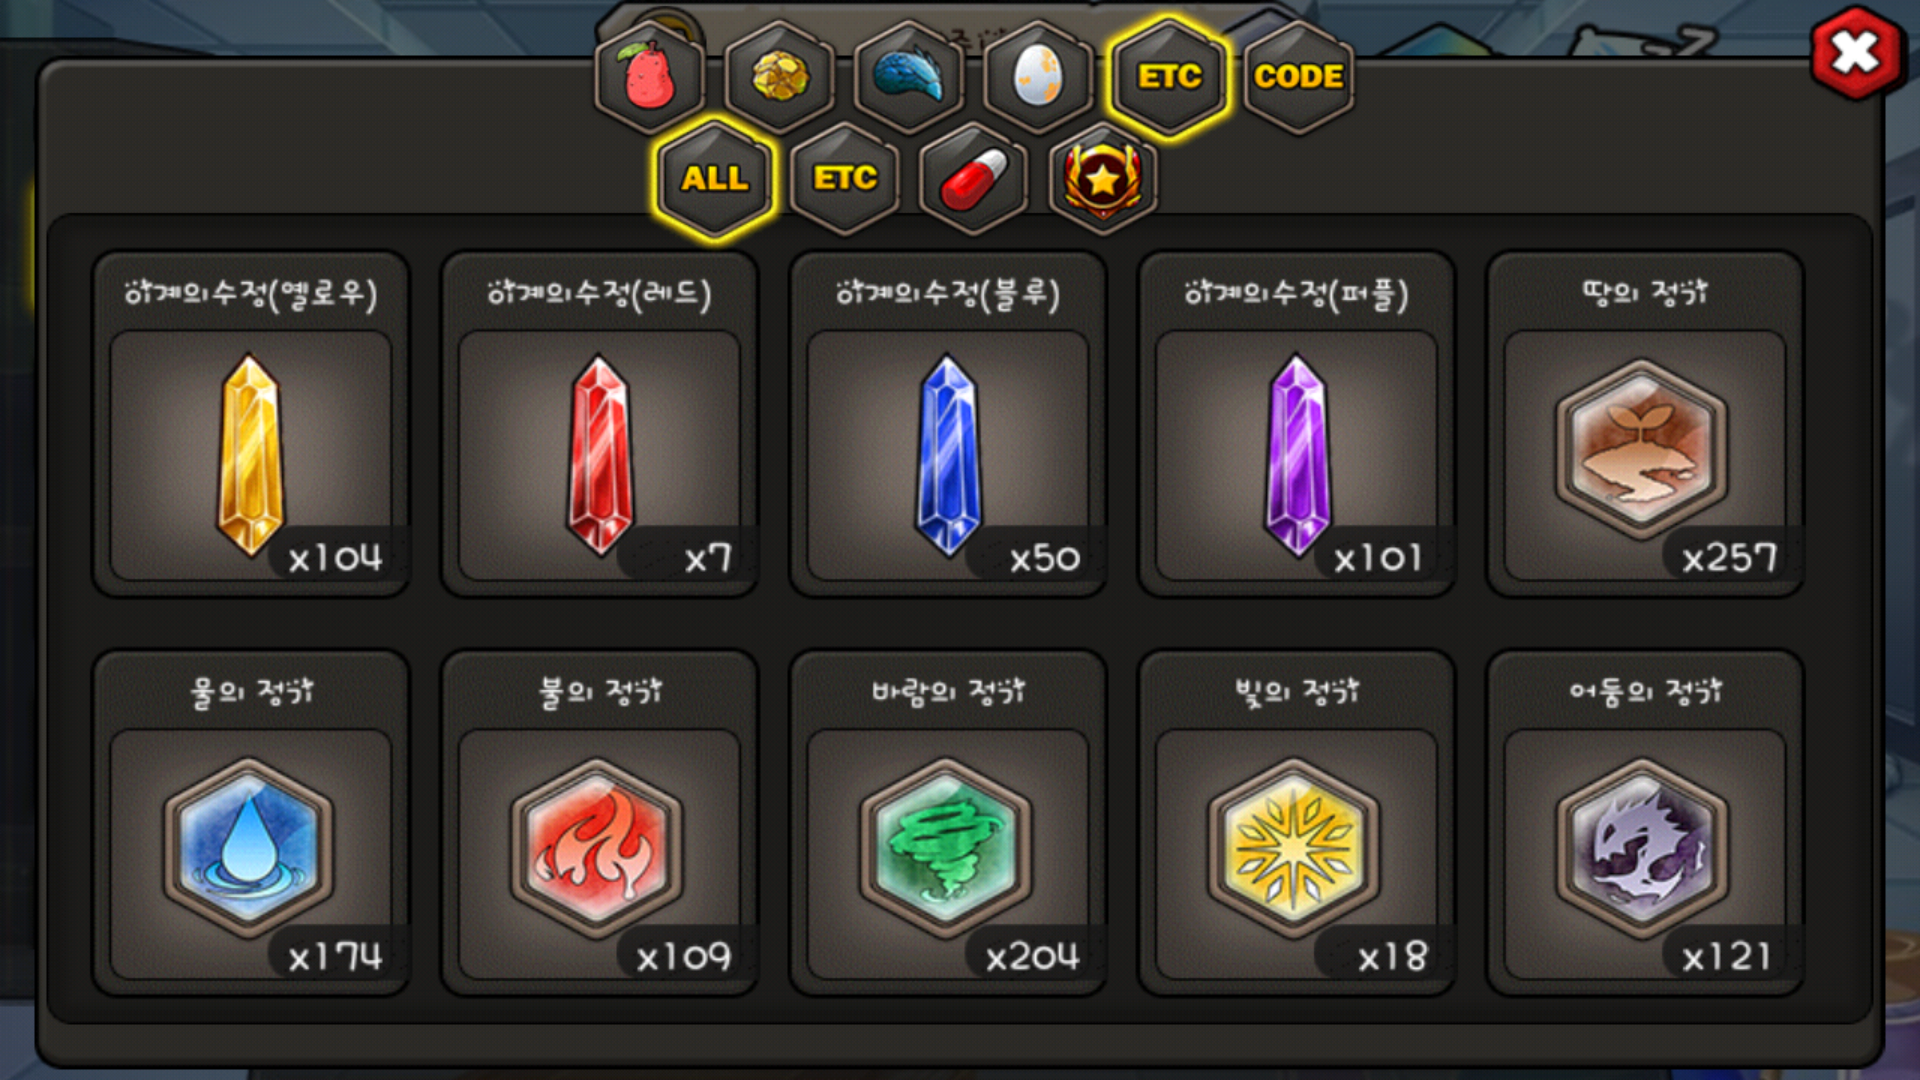The height and width of the screenshot is (1080, 1920).
Task: Choose the red crystal item x7
Action: 600,424
